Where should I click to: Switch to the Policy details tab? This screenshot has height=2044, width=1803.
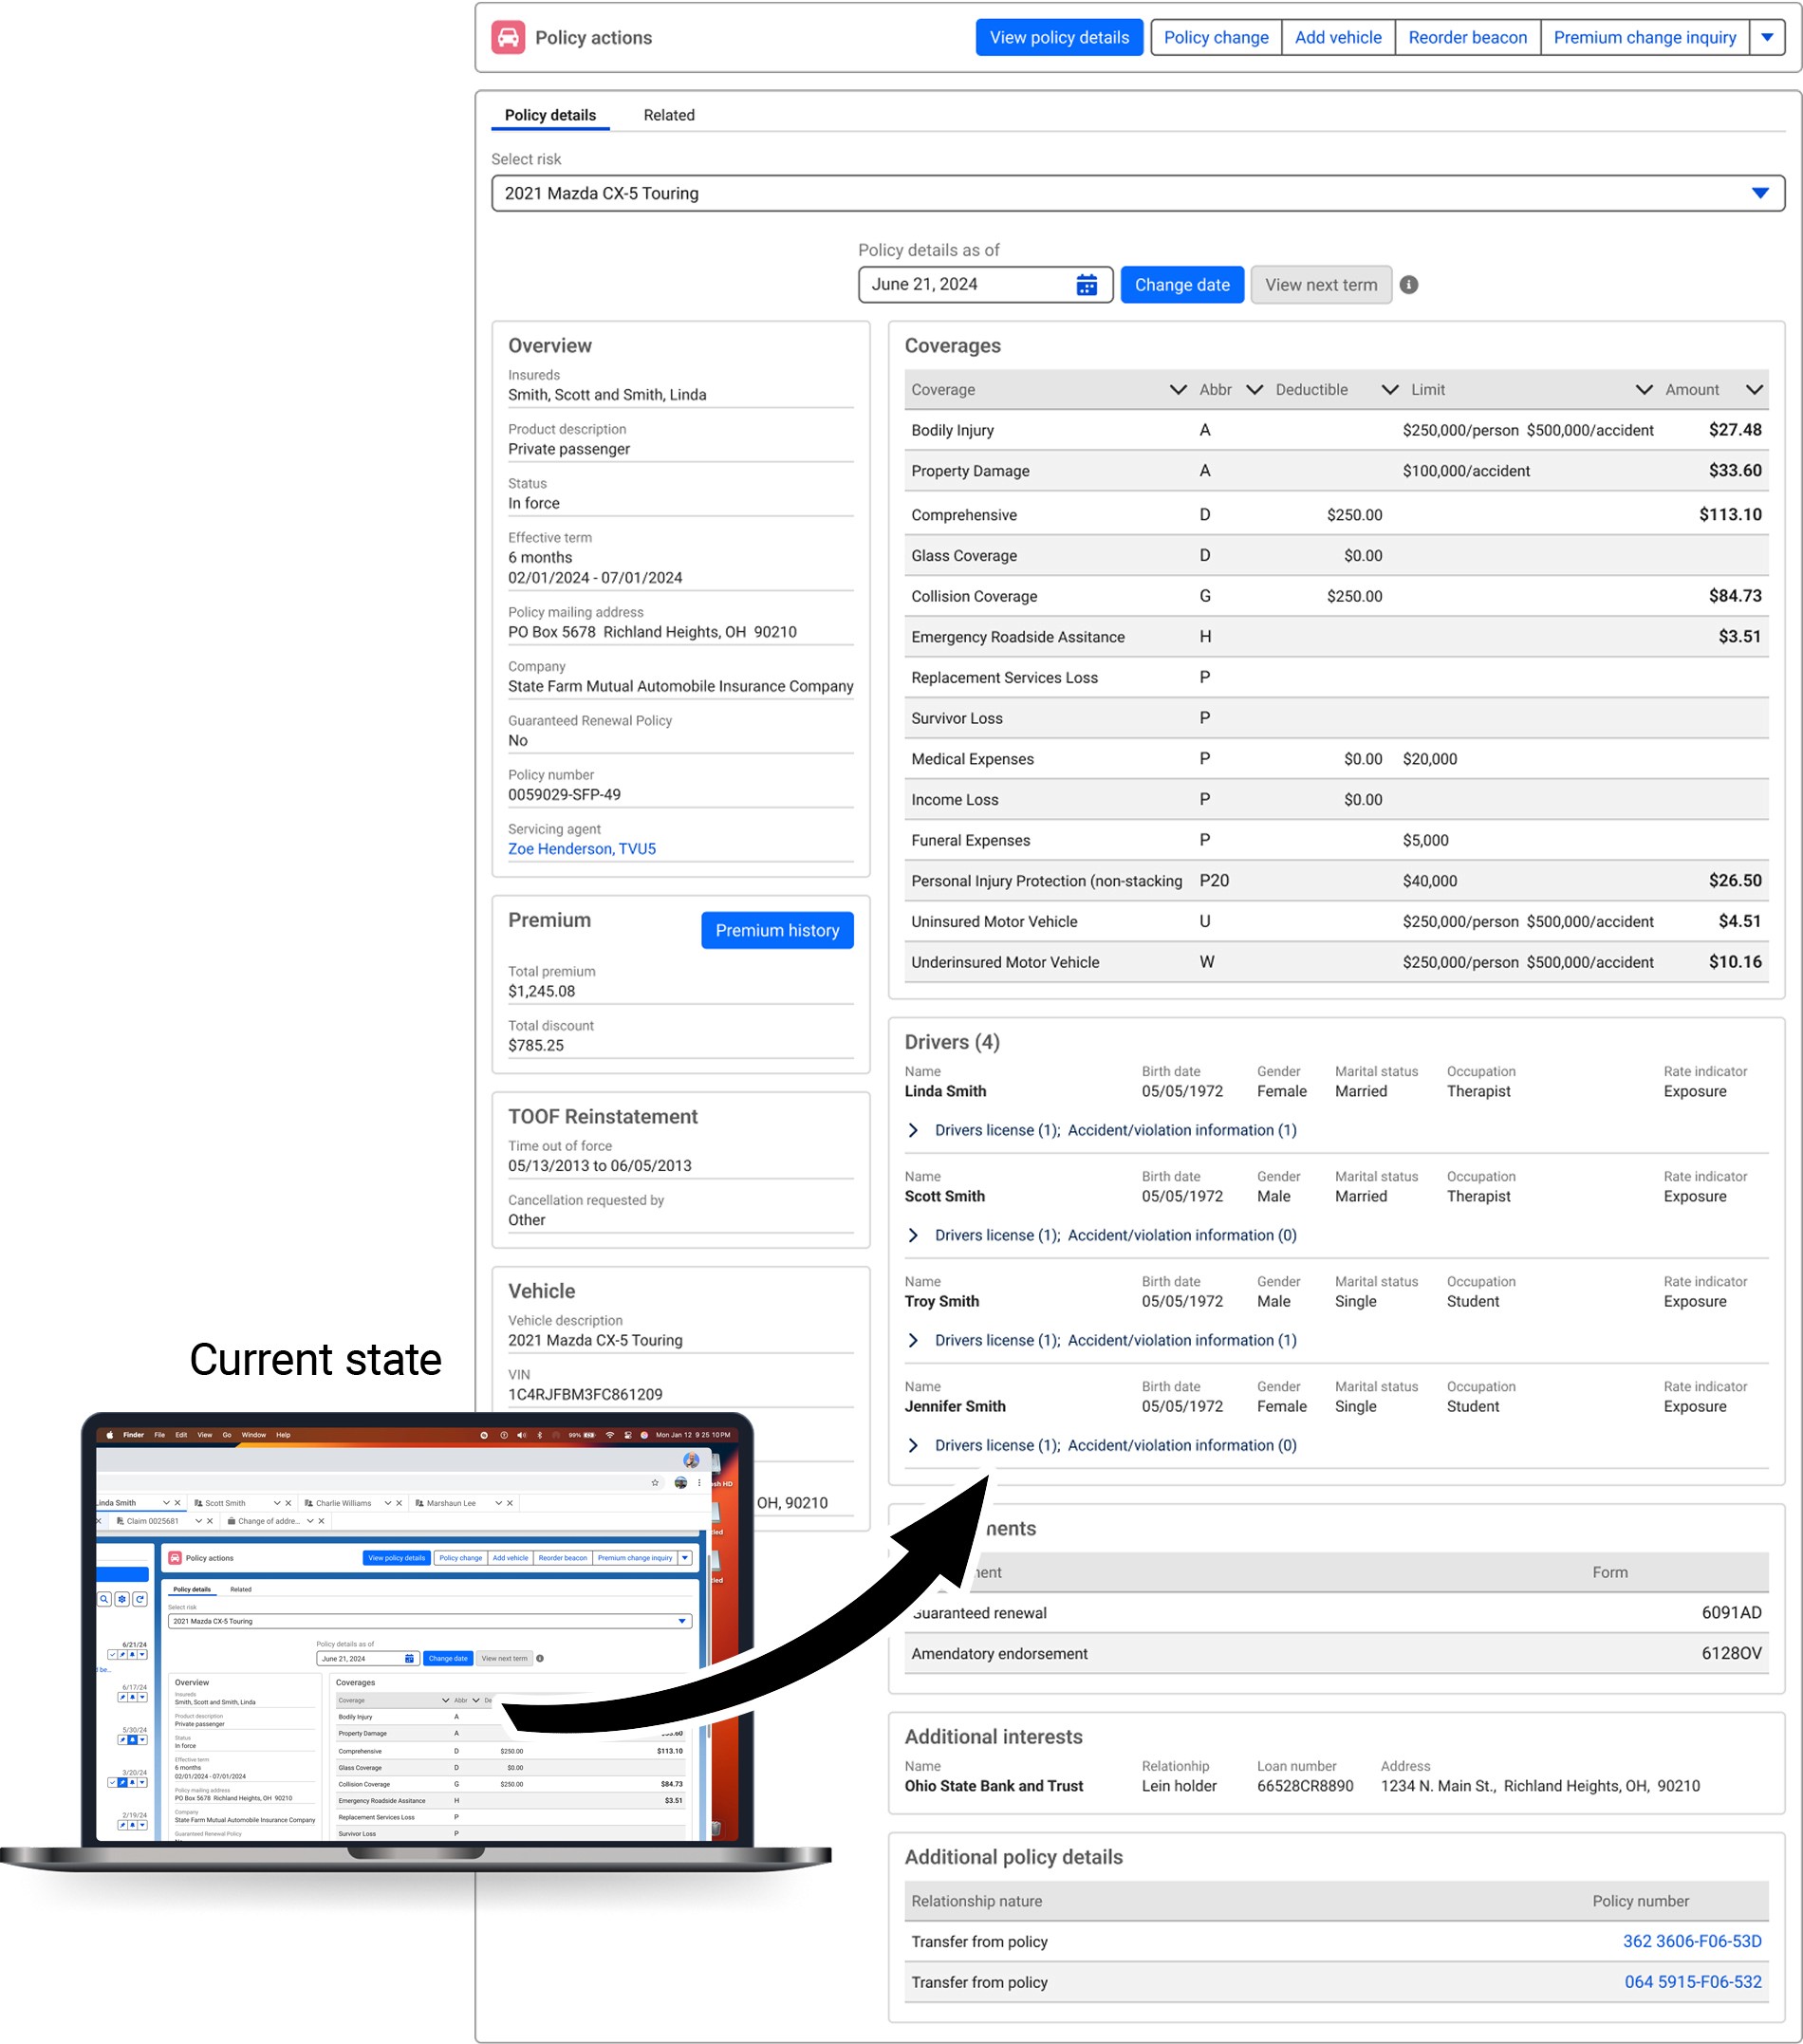[550, 115]
